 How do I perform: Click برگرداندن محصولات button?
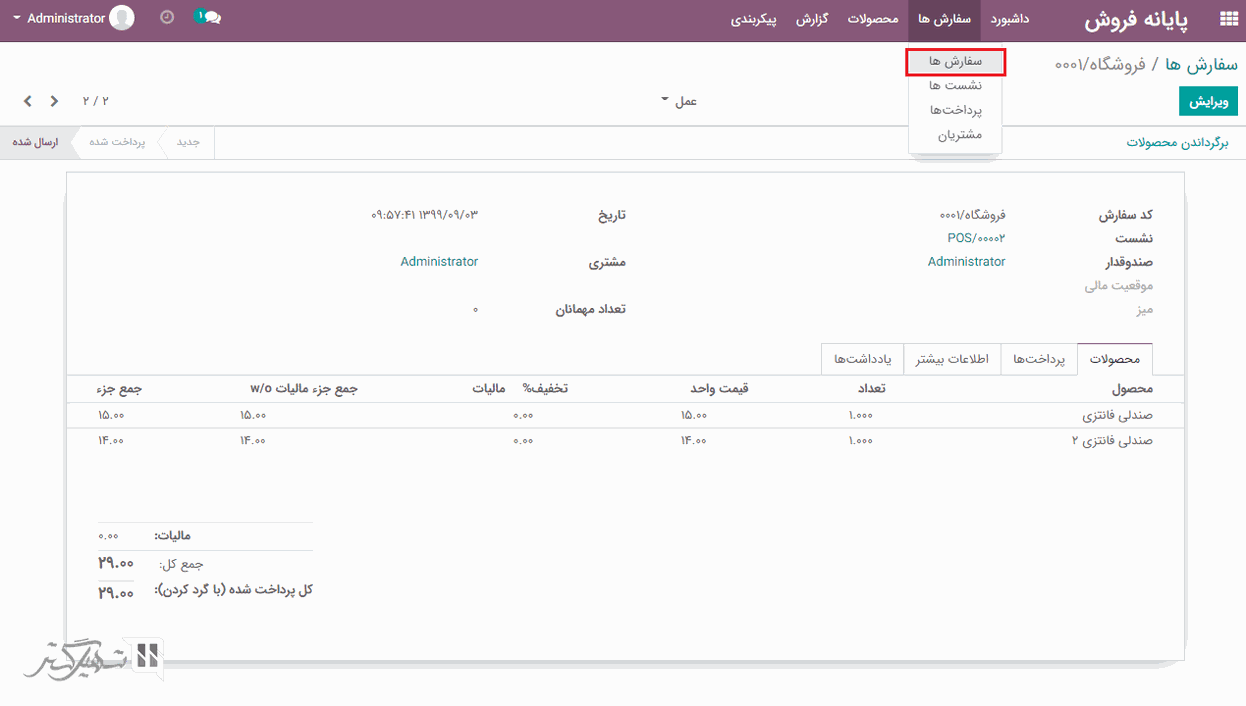click(1177, 143)
